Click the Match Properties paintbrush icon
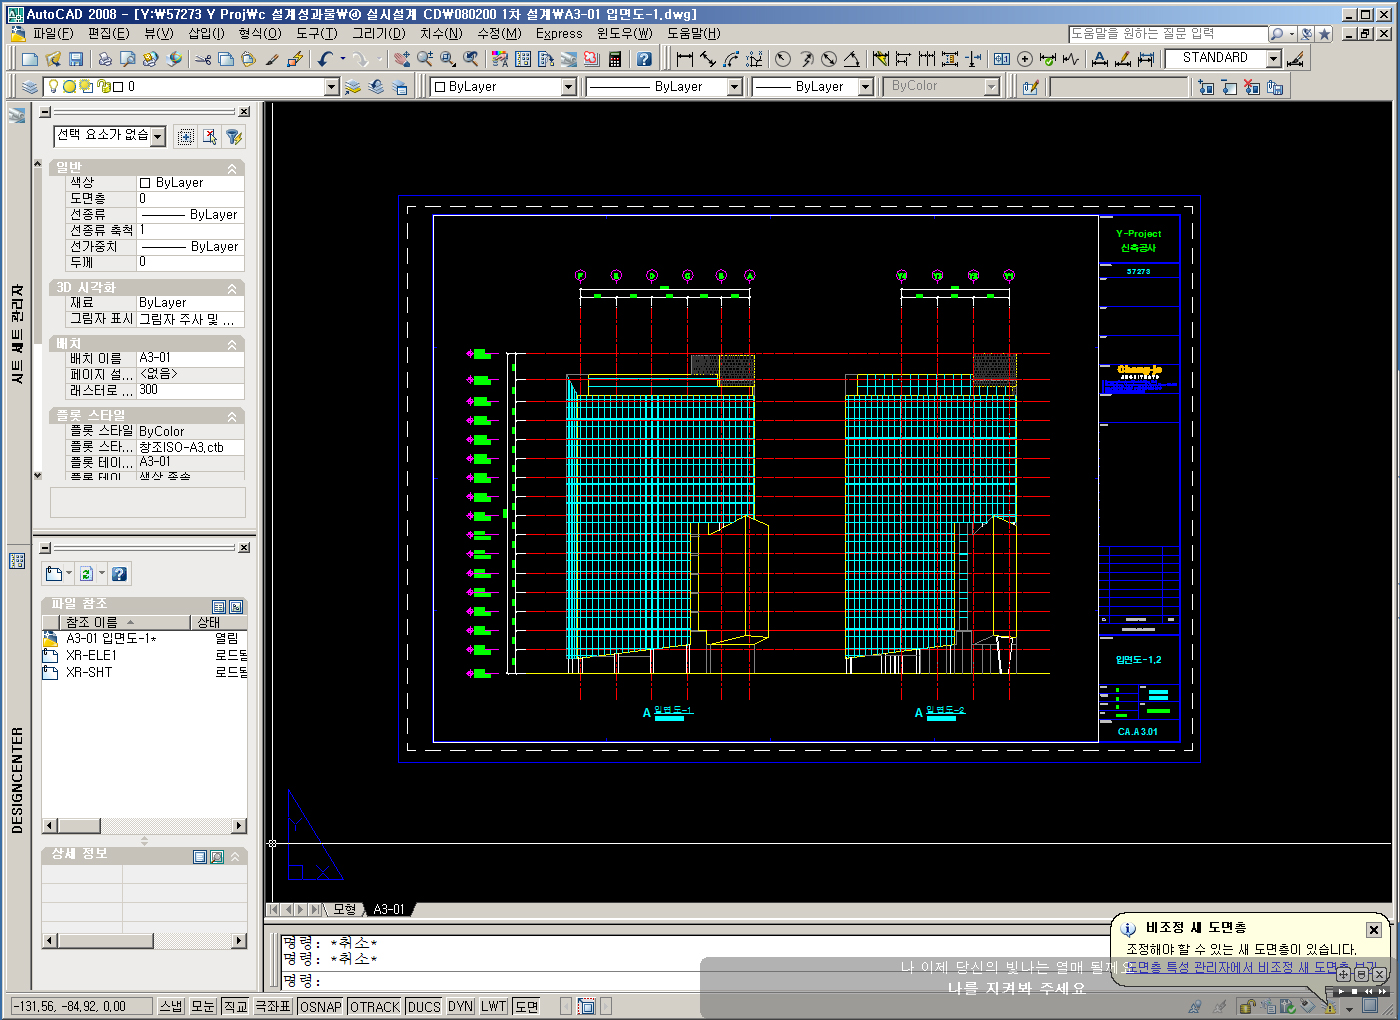The height and width of the screenshot is (1020, 1400). point(272,60)
